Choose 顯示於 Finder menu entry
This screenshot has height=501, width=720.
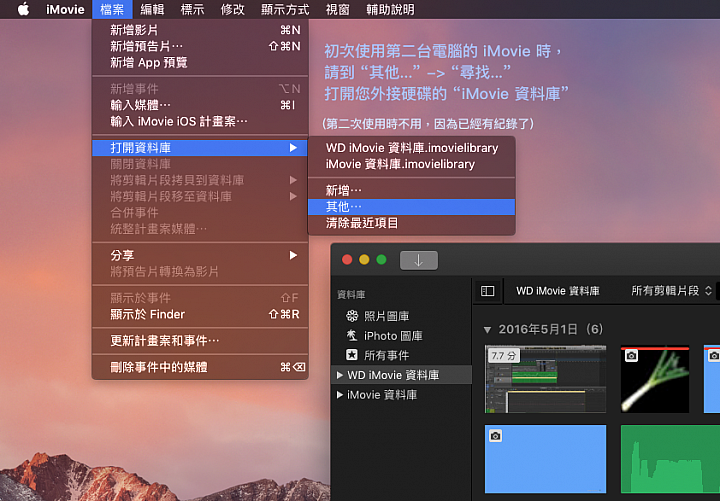pos(200,315)
